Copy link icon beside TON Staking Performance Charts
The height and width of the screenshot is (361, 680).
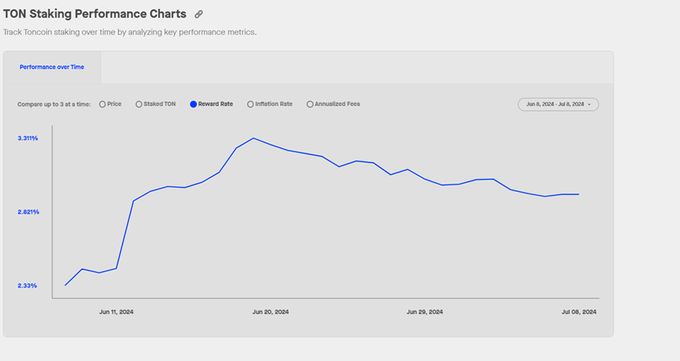coord(199,14)
